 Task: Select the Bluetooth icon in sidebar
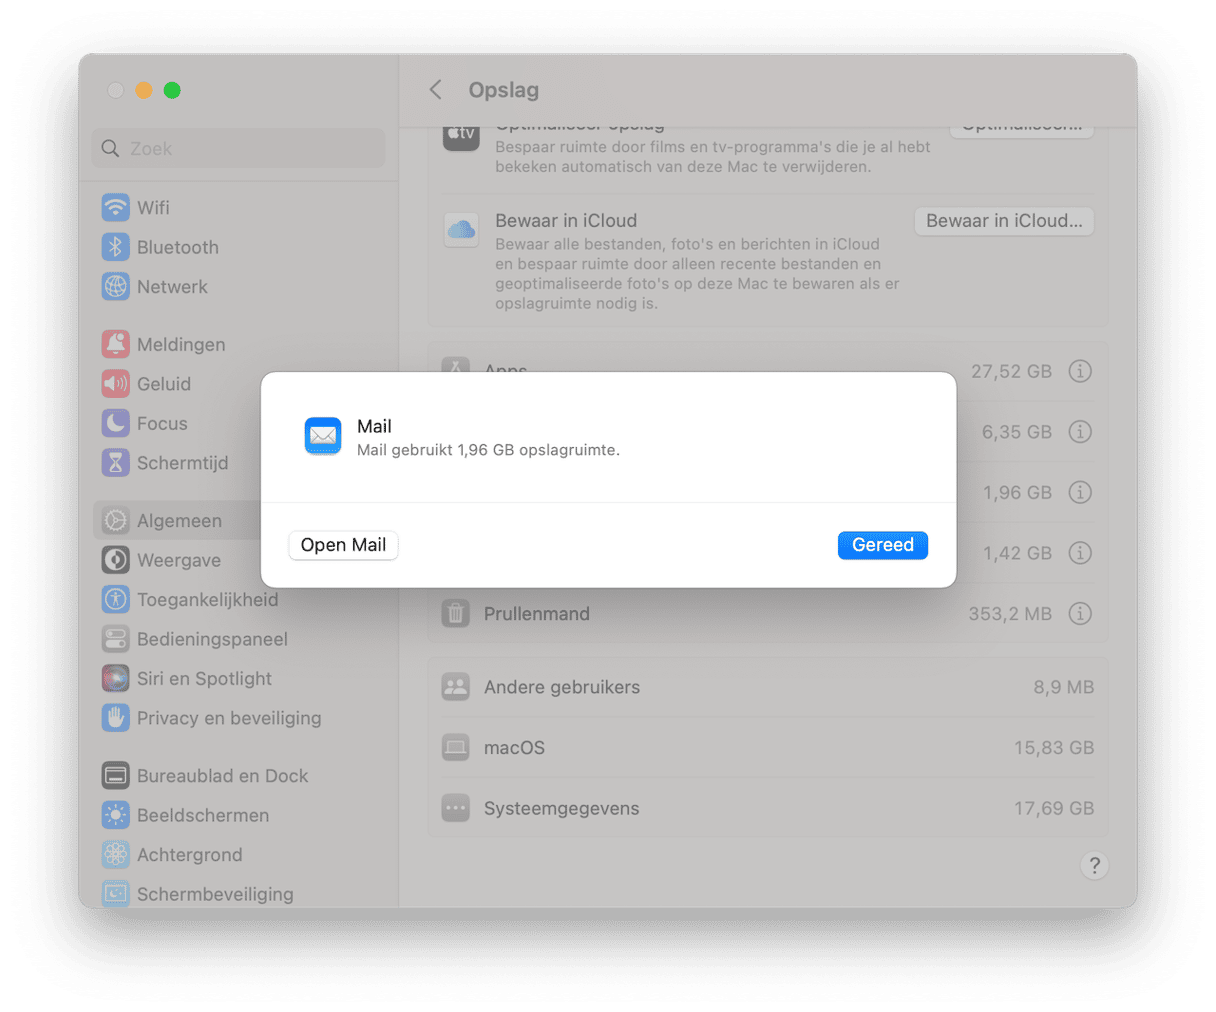(116, 247)
